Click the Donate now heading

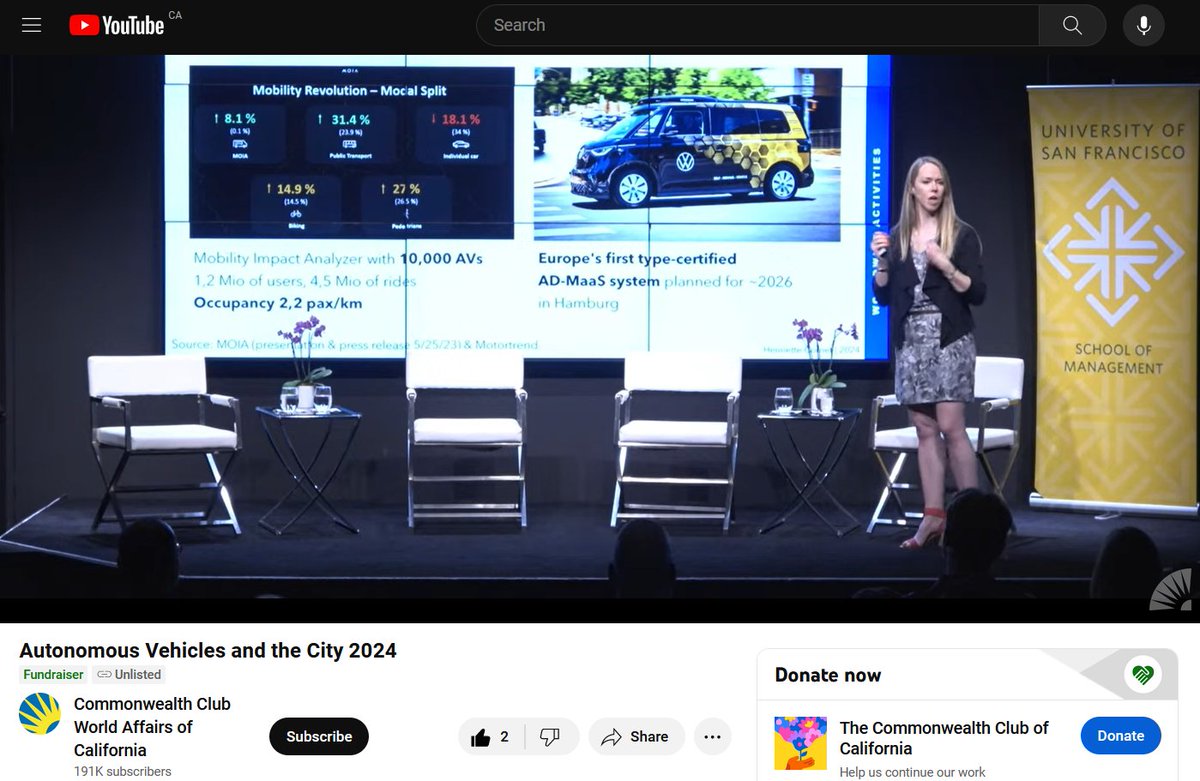pyautogui.click(x=828, y=675)
